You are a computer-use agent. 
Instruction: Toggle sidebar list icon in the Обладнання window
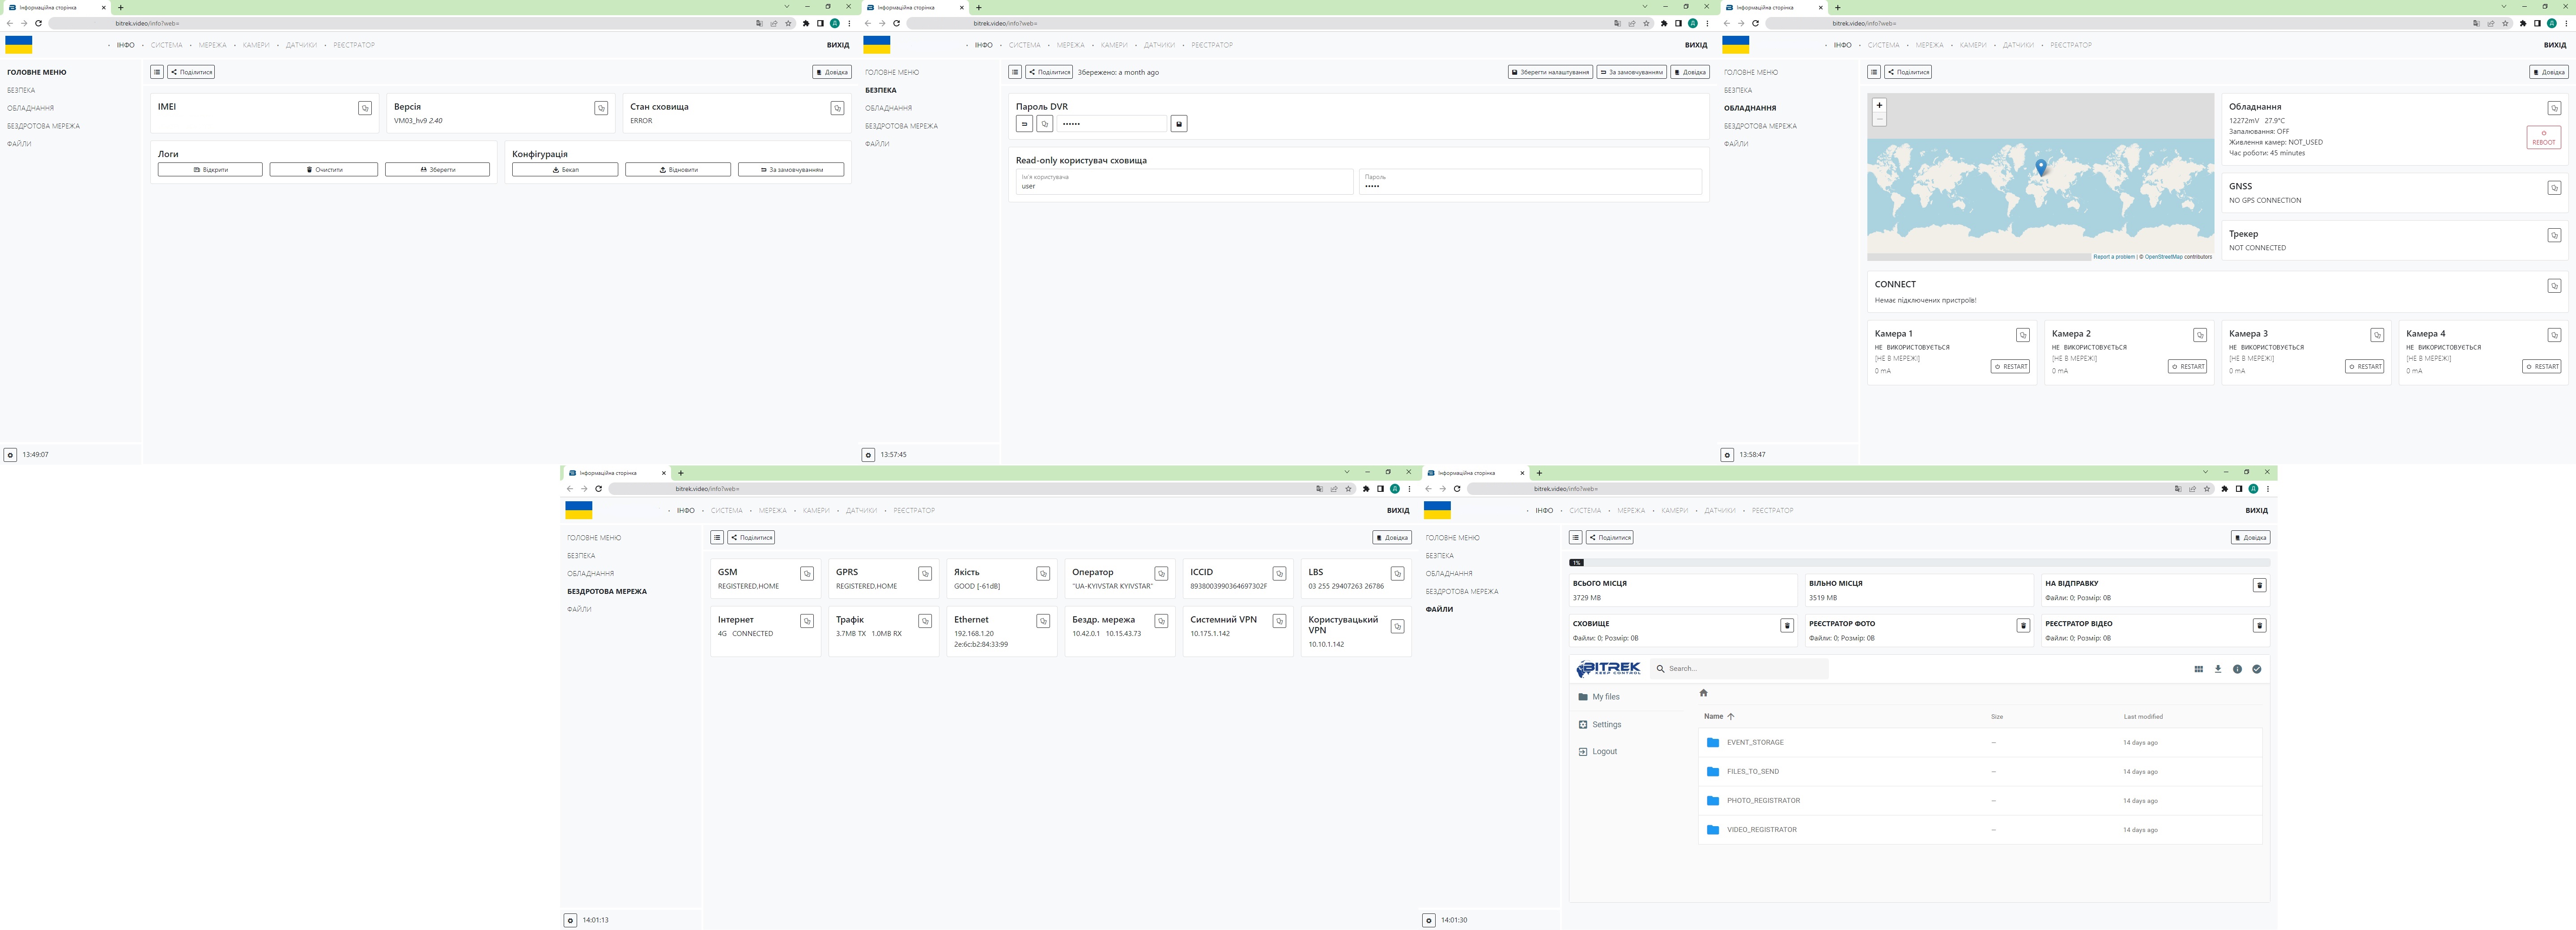point(1874,72)
